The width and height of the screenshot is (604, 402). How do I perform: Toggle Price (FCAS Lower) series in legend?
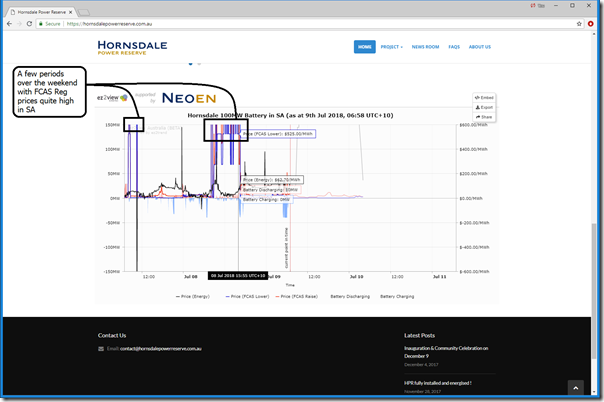247,296
